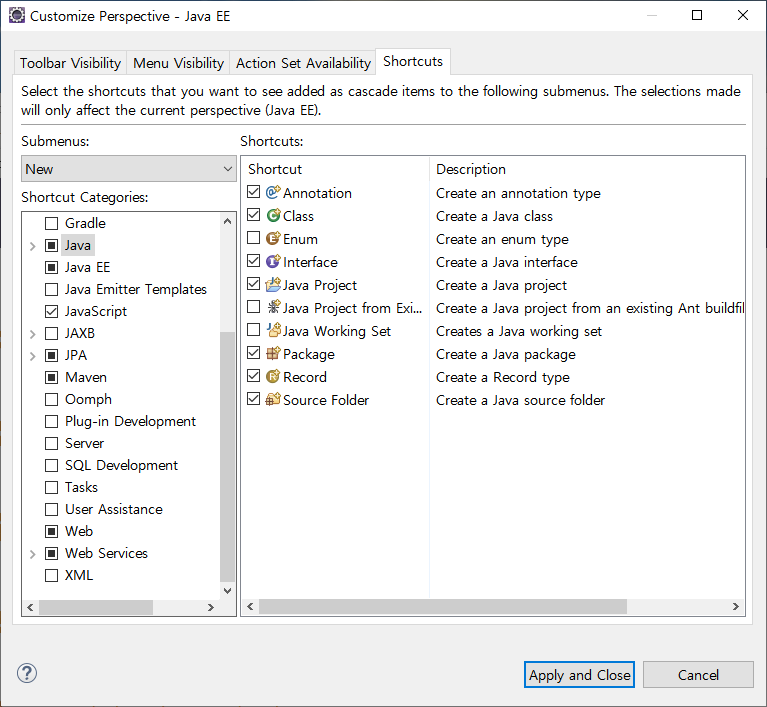Click the Cancel button

(x=698, y=675)
